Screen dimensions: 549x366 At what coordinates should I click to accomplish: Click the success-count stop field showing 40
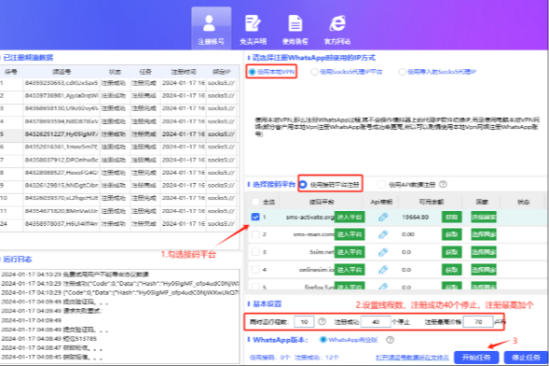376,322
